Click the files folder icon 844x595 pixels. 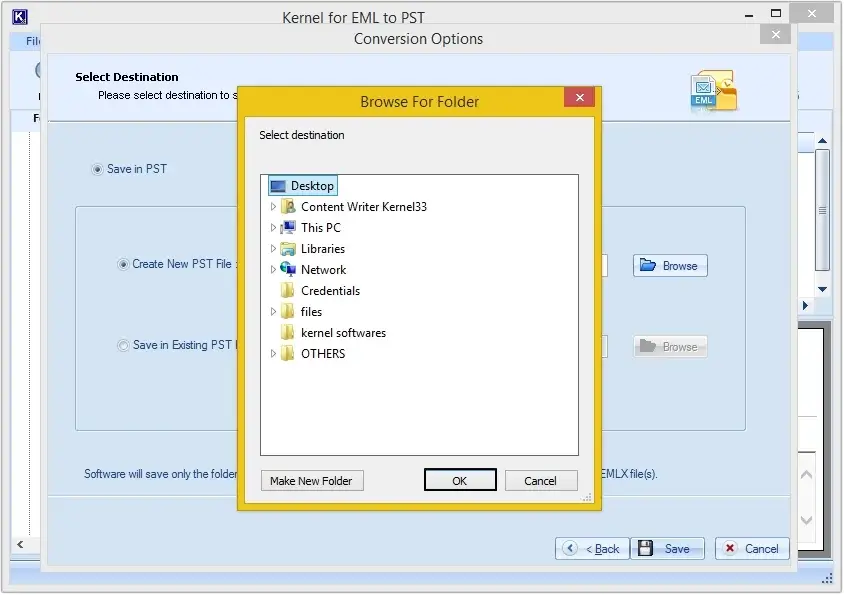(288, 312)
